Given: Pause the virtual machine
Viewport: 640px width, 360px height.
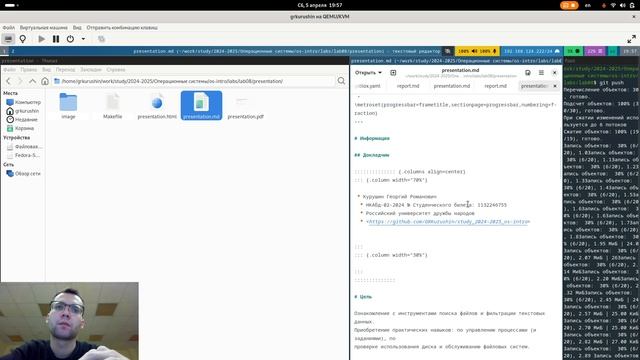Looking at the screenshot, I should 56,39.
